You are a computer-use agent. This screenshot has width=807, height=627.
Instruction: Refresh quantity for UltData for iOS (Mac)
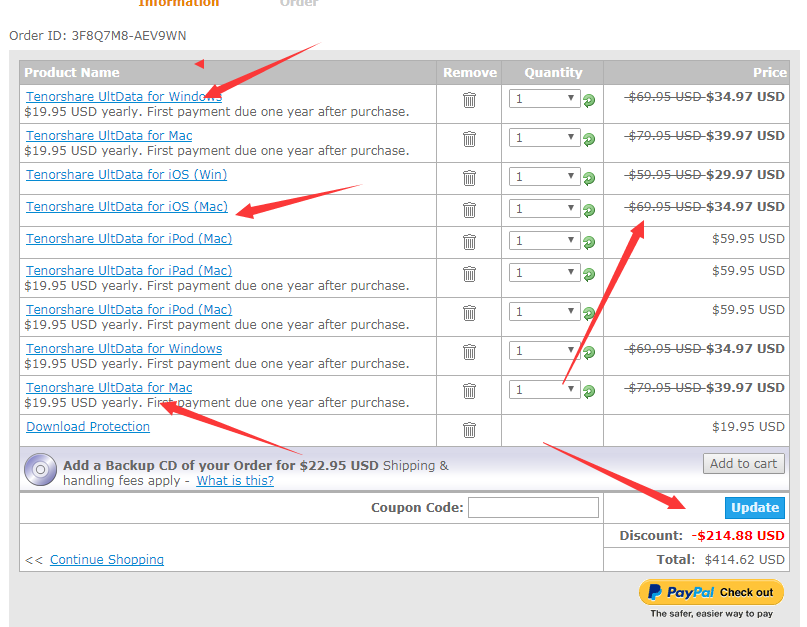589,210
